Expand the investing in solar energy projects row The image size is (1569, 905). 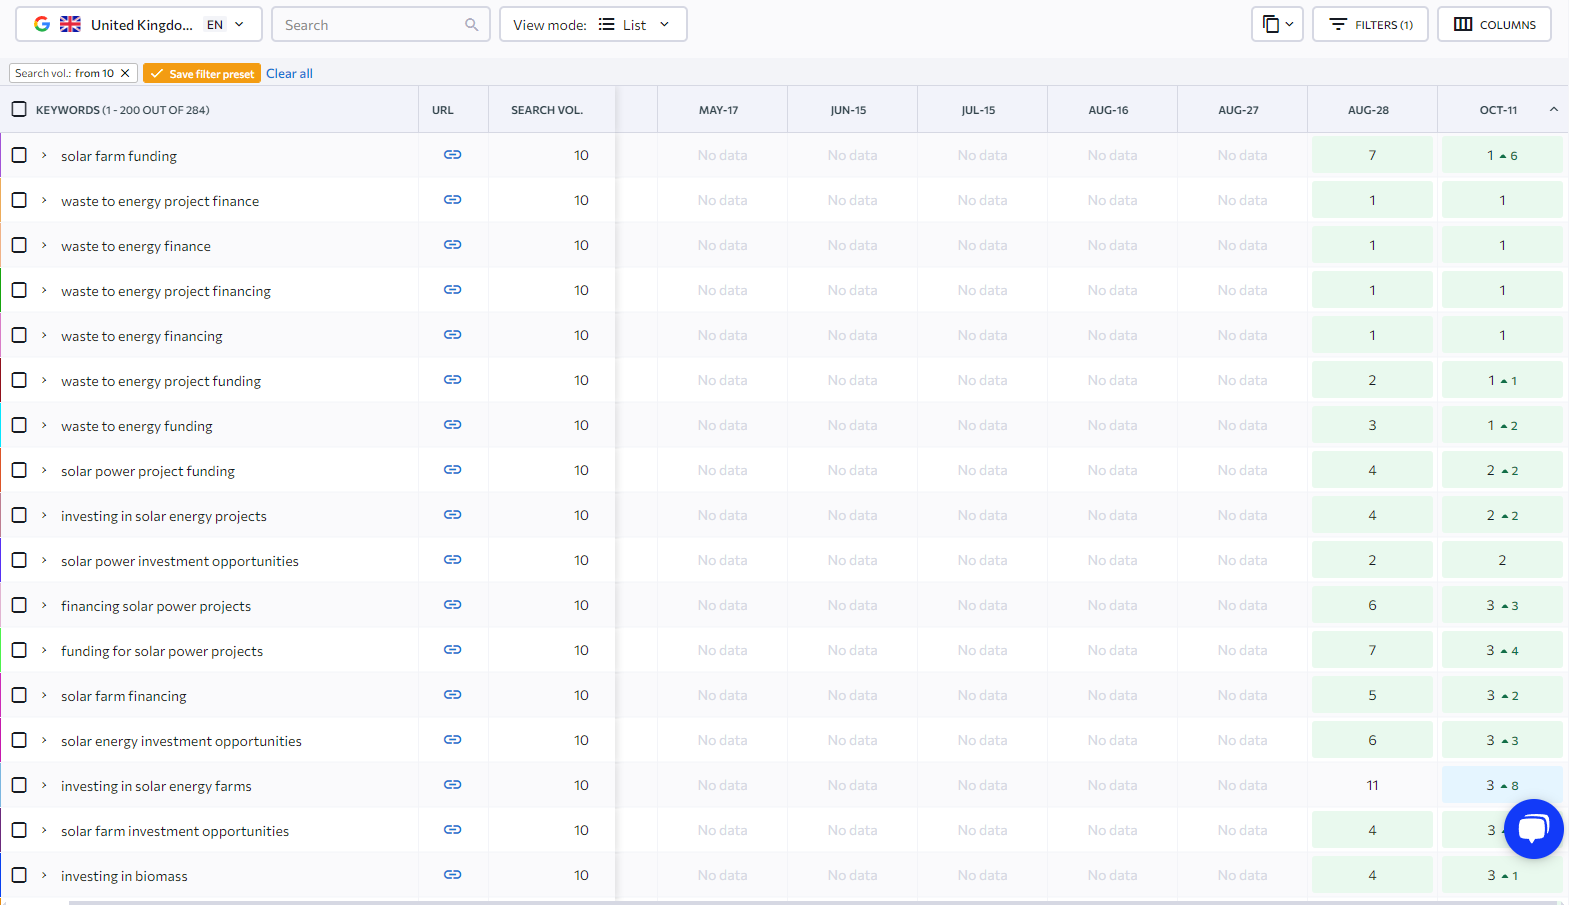point(44,515)
